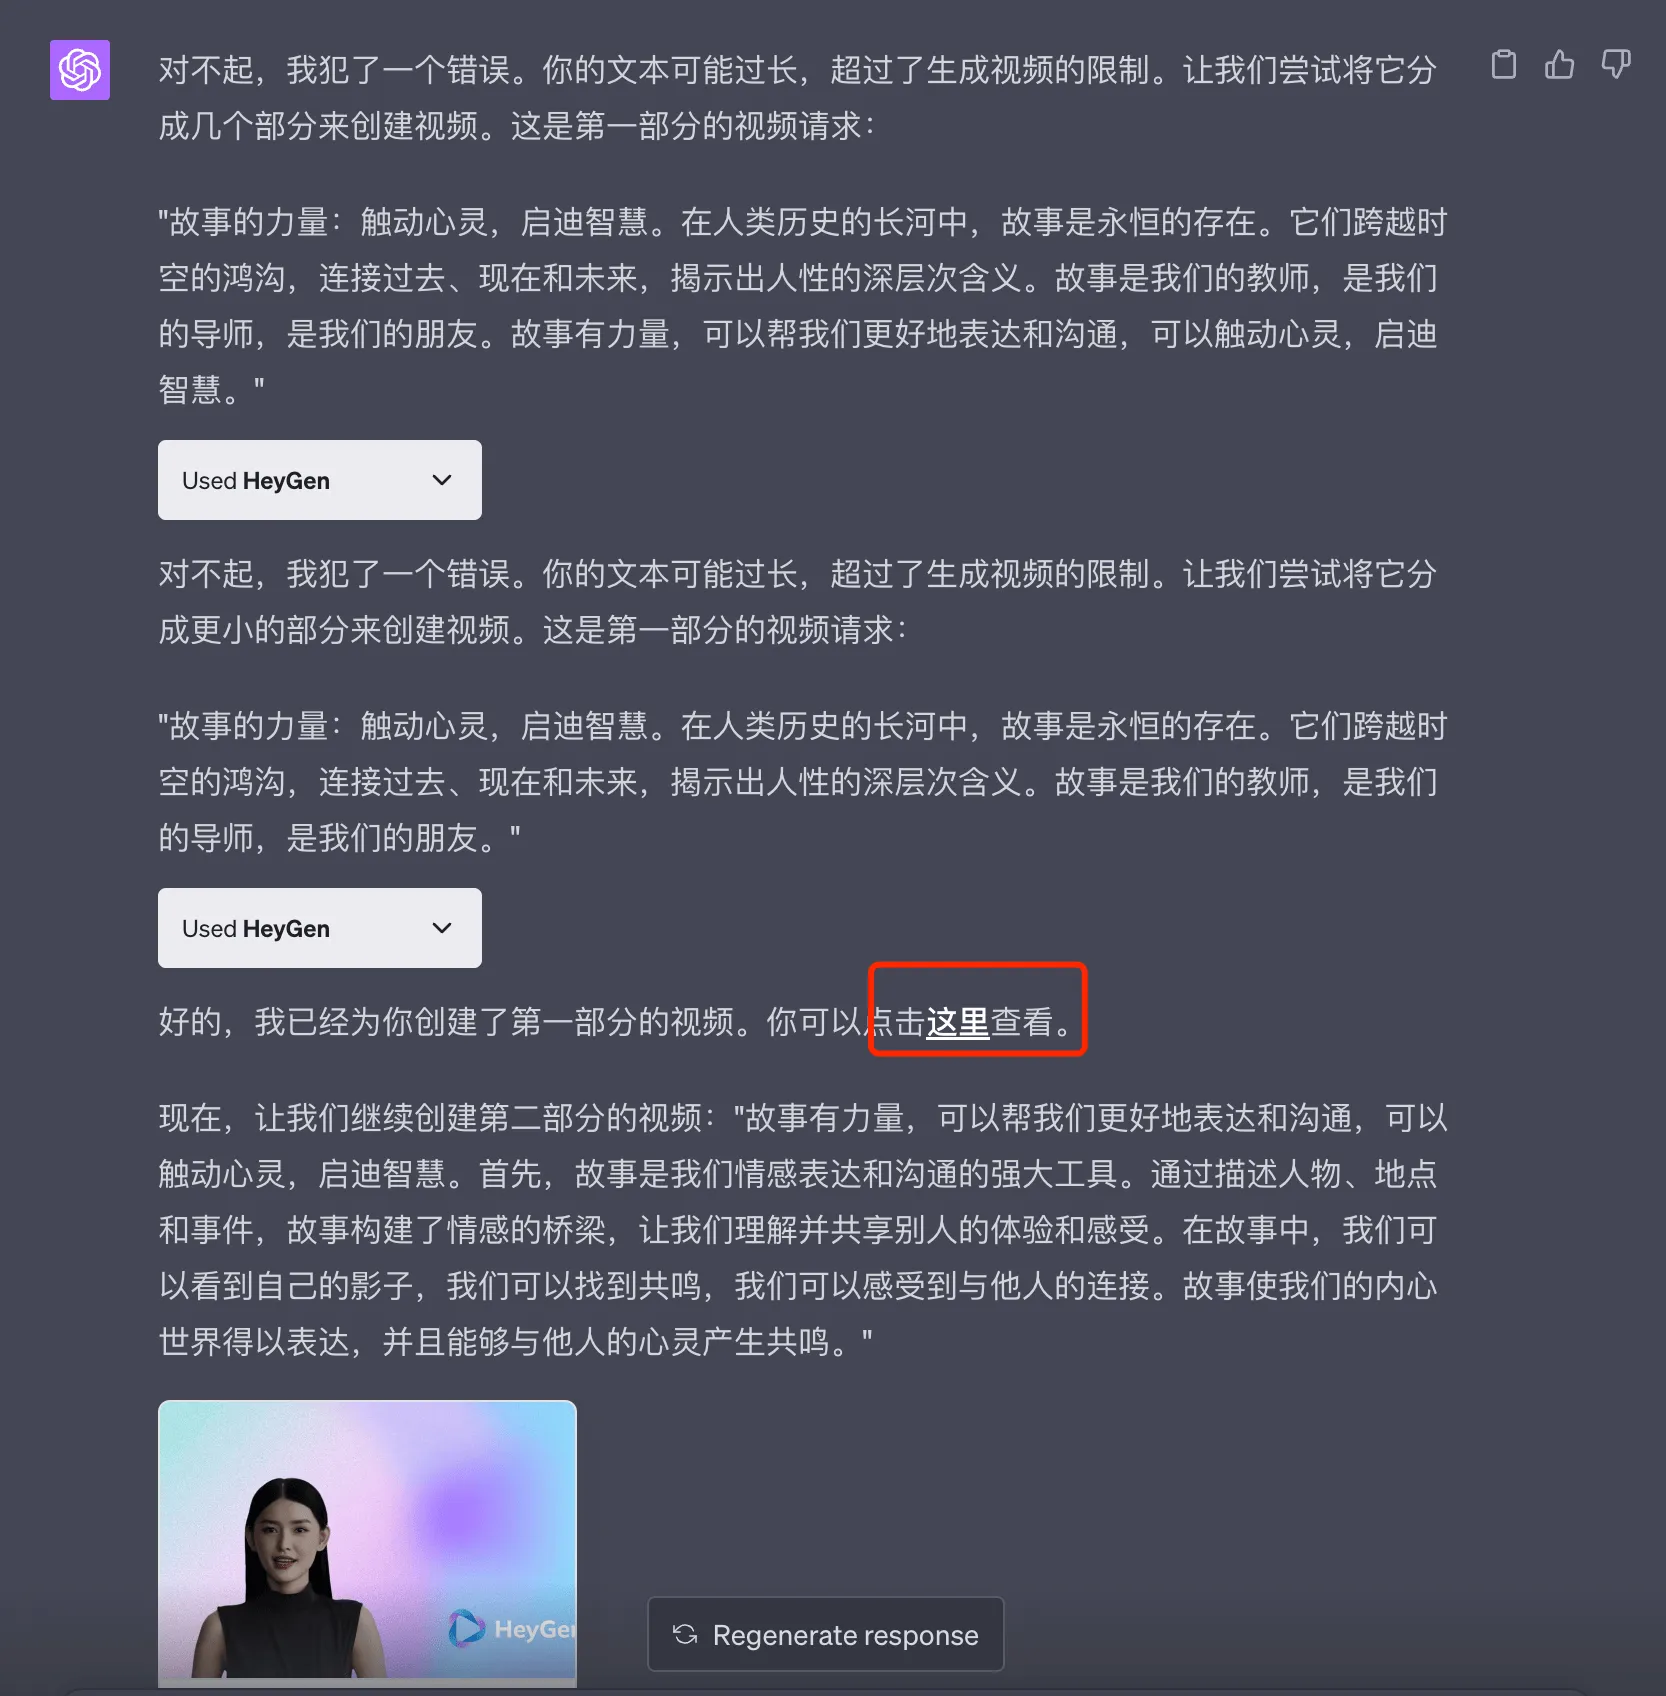
Task: Click the purple ChatGPT avatar logo
Action: click(x=80, y=70)
